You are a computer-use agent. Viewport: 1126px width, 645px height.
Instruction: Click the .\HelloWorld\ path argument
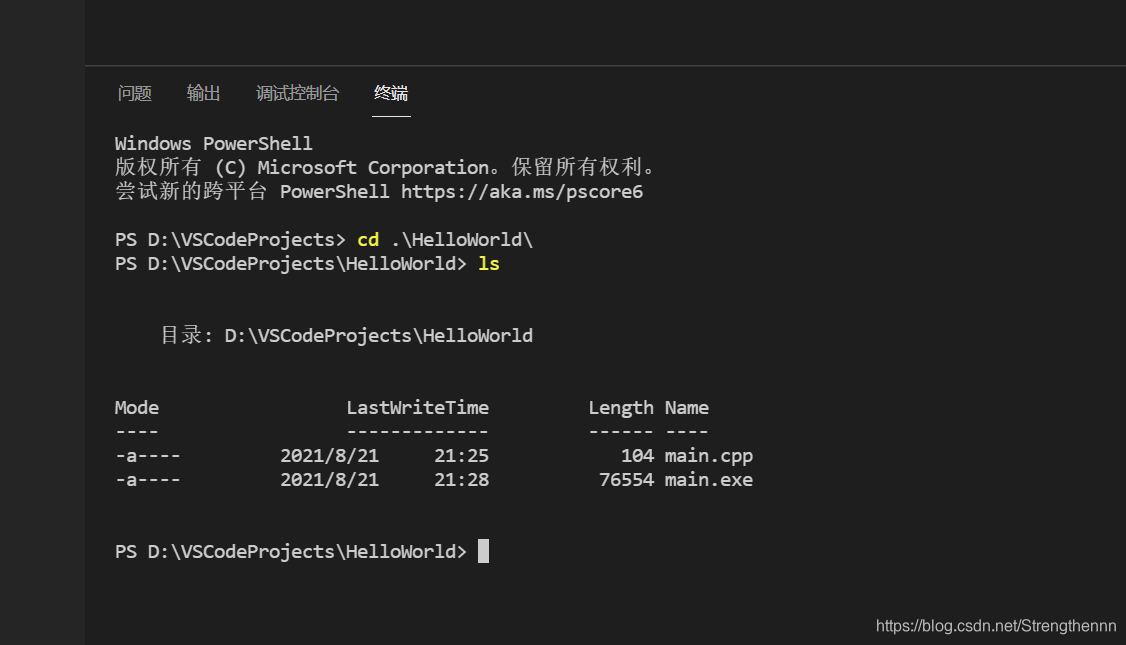click(461, 240)
